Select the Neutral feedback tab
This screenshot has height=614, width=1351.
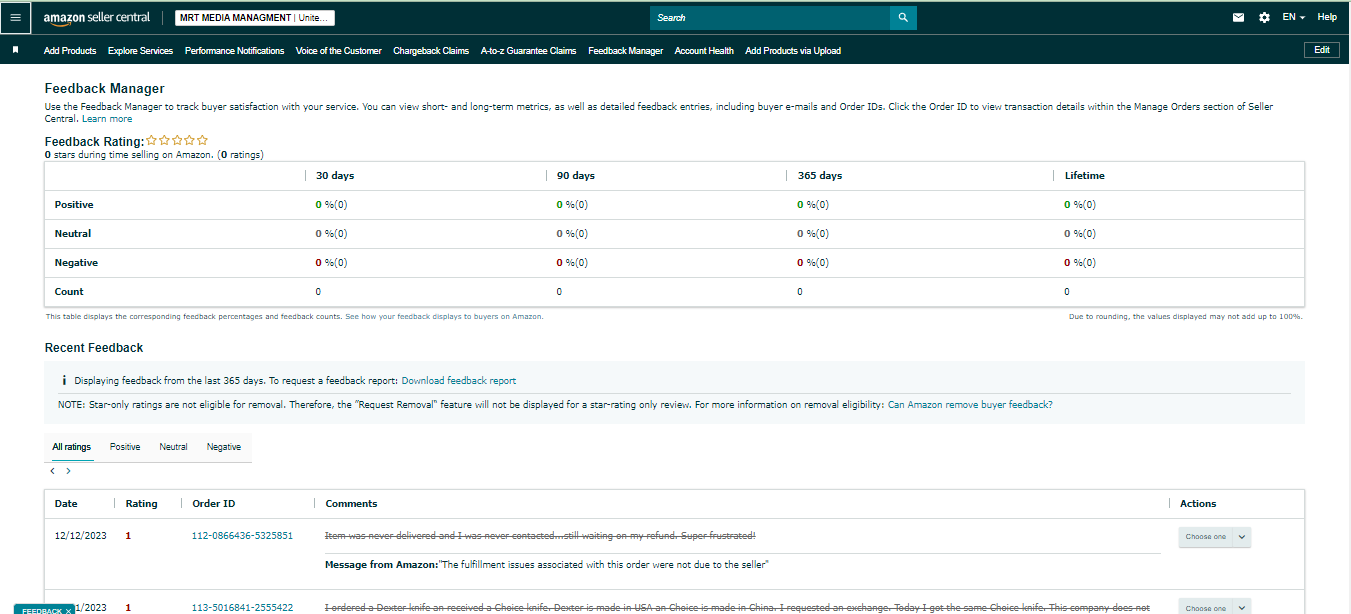pyautogui.click(x=173, y=447)
